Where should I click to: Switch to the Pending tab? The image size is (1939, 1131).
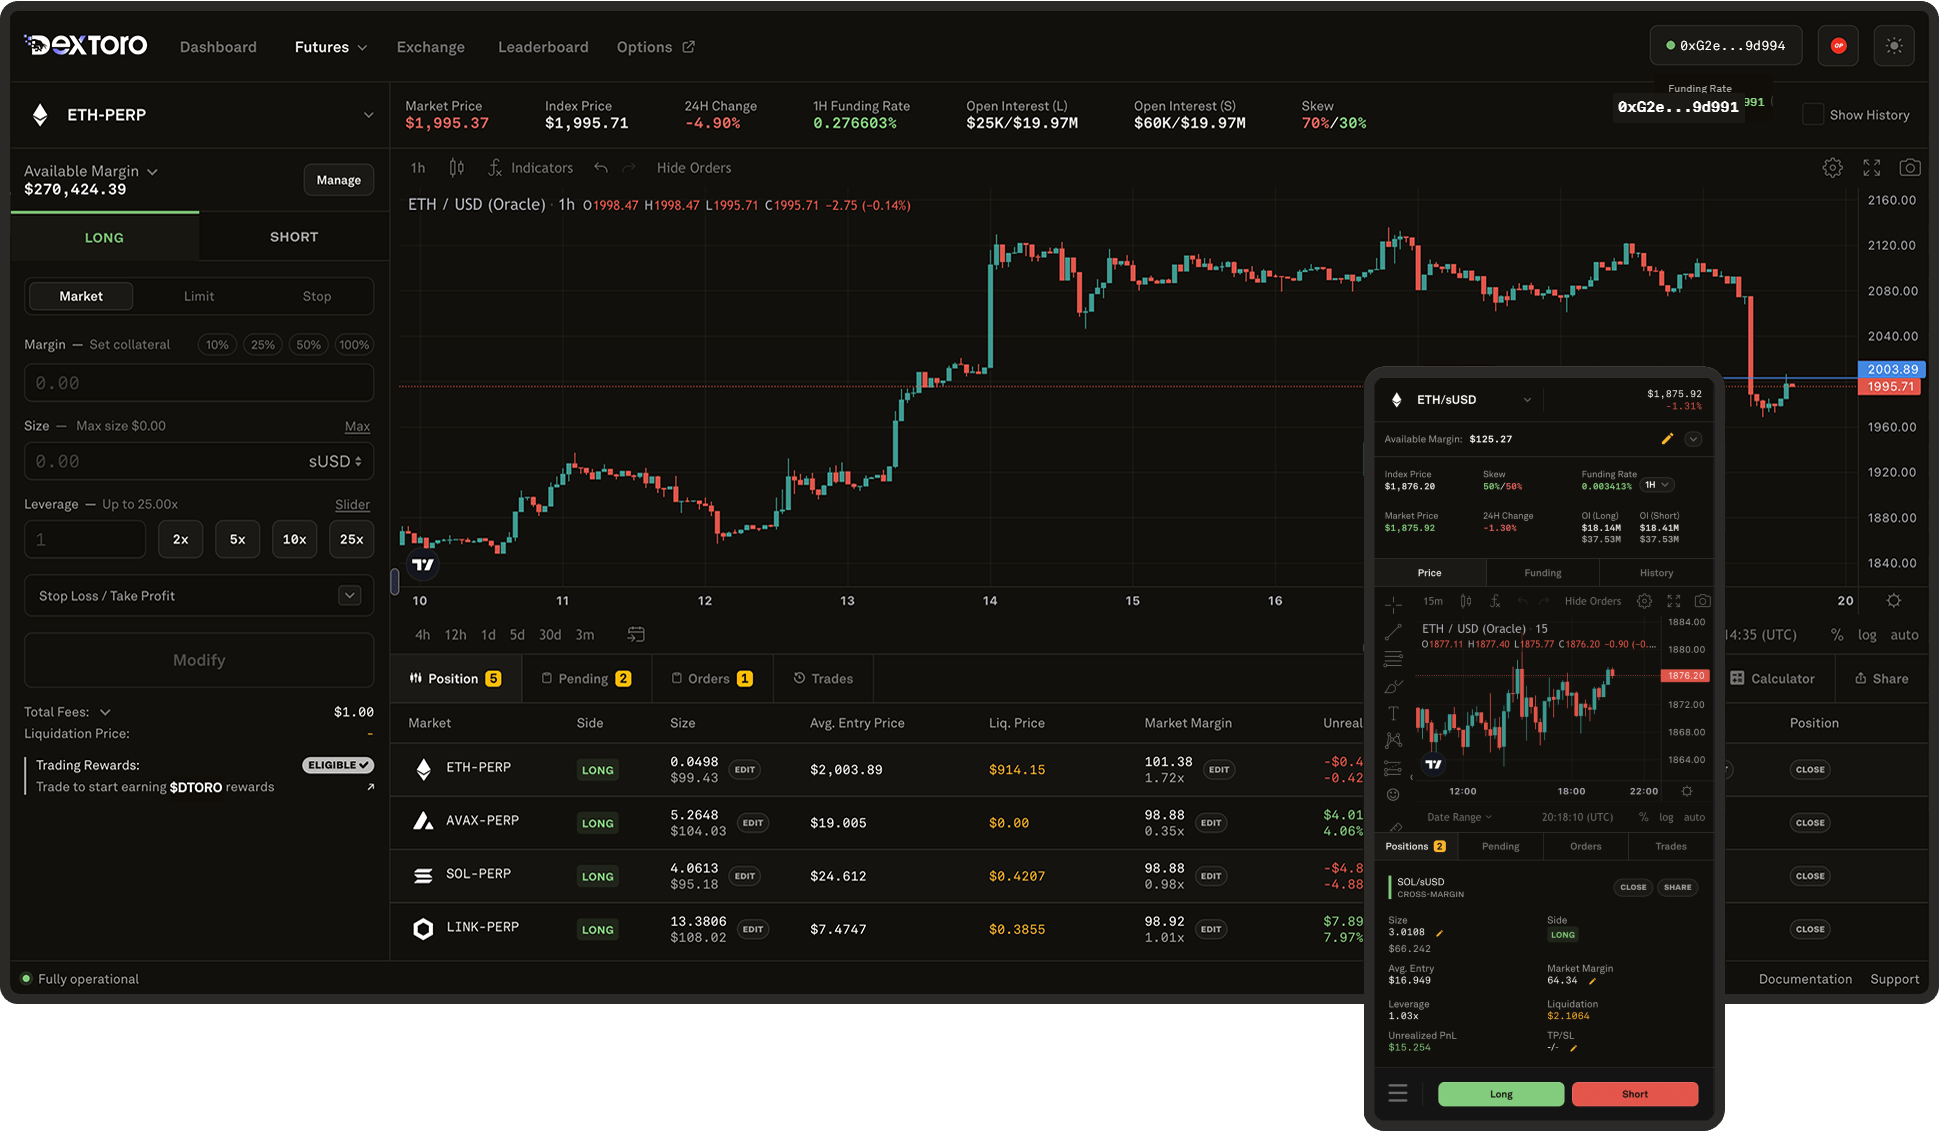[586, 678]
